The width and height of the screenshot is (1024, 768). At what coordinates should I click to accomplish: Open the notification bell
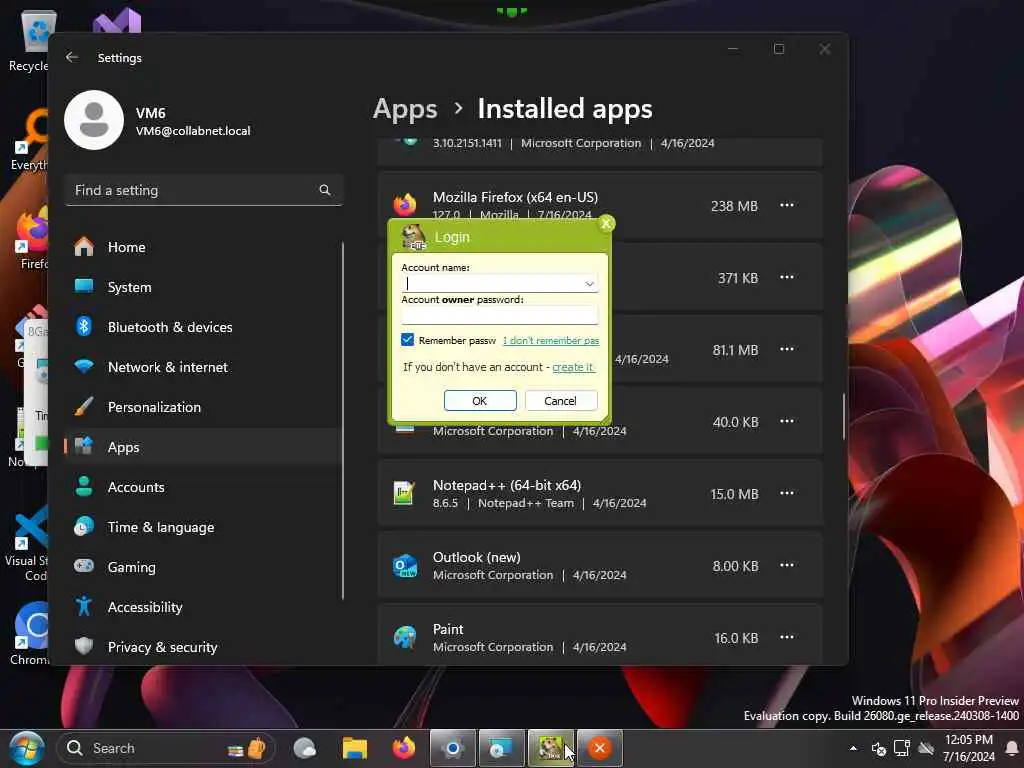(1012, 748)
